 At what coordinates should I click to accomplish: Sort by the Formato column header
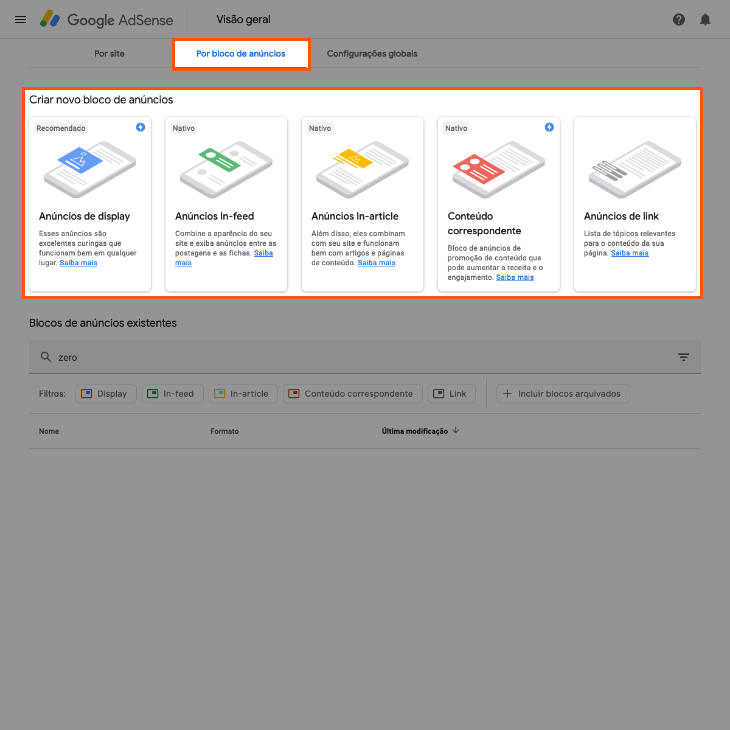click(224, 432)
